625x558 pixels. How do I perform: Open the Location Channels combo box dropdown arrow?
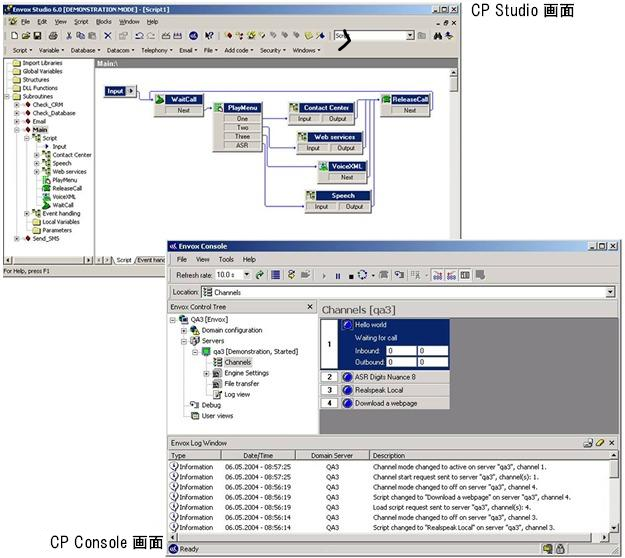tap(610, 292)
